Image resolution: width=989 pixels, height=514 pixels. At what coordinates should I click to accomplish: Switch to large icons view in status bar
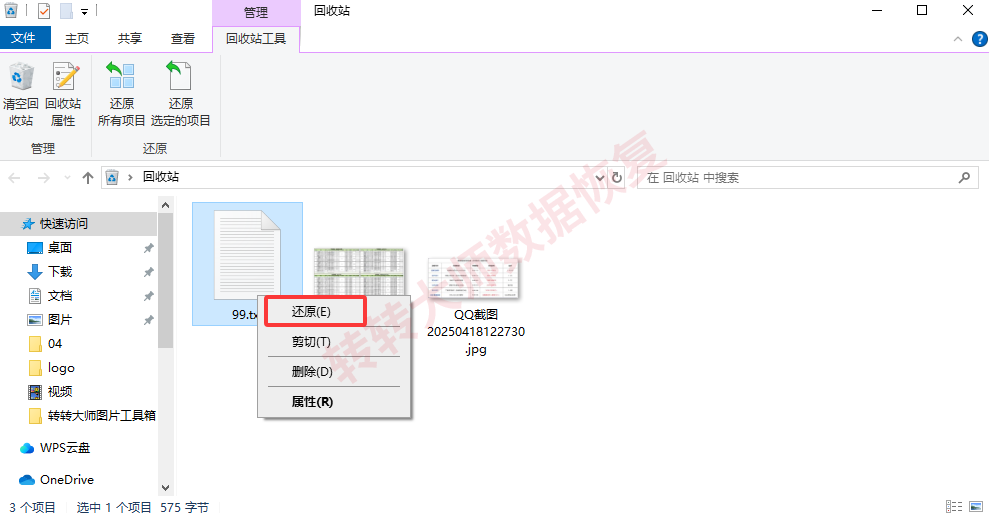click(976, 506)
